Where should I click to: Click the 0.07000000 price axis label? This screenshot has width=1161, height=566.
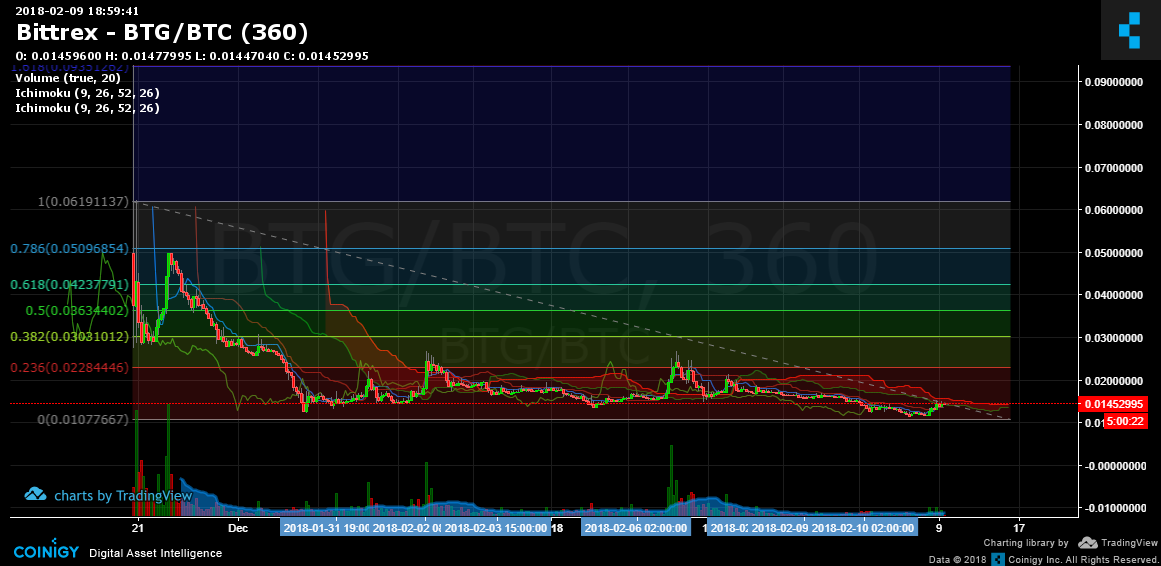(x=1114, y=168)
